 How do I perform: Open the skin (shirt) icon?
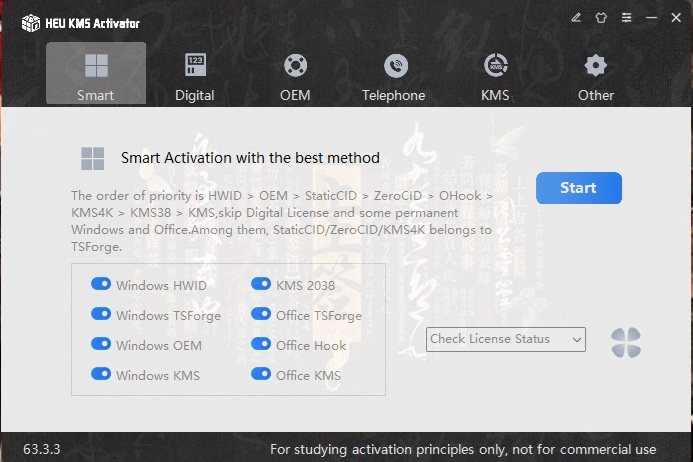601,18
